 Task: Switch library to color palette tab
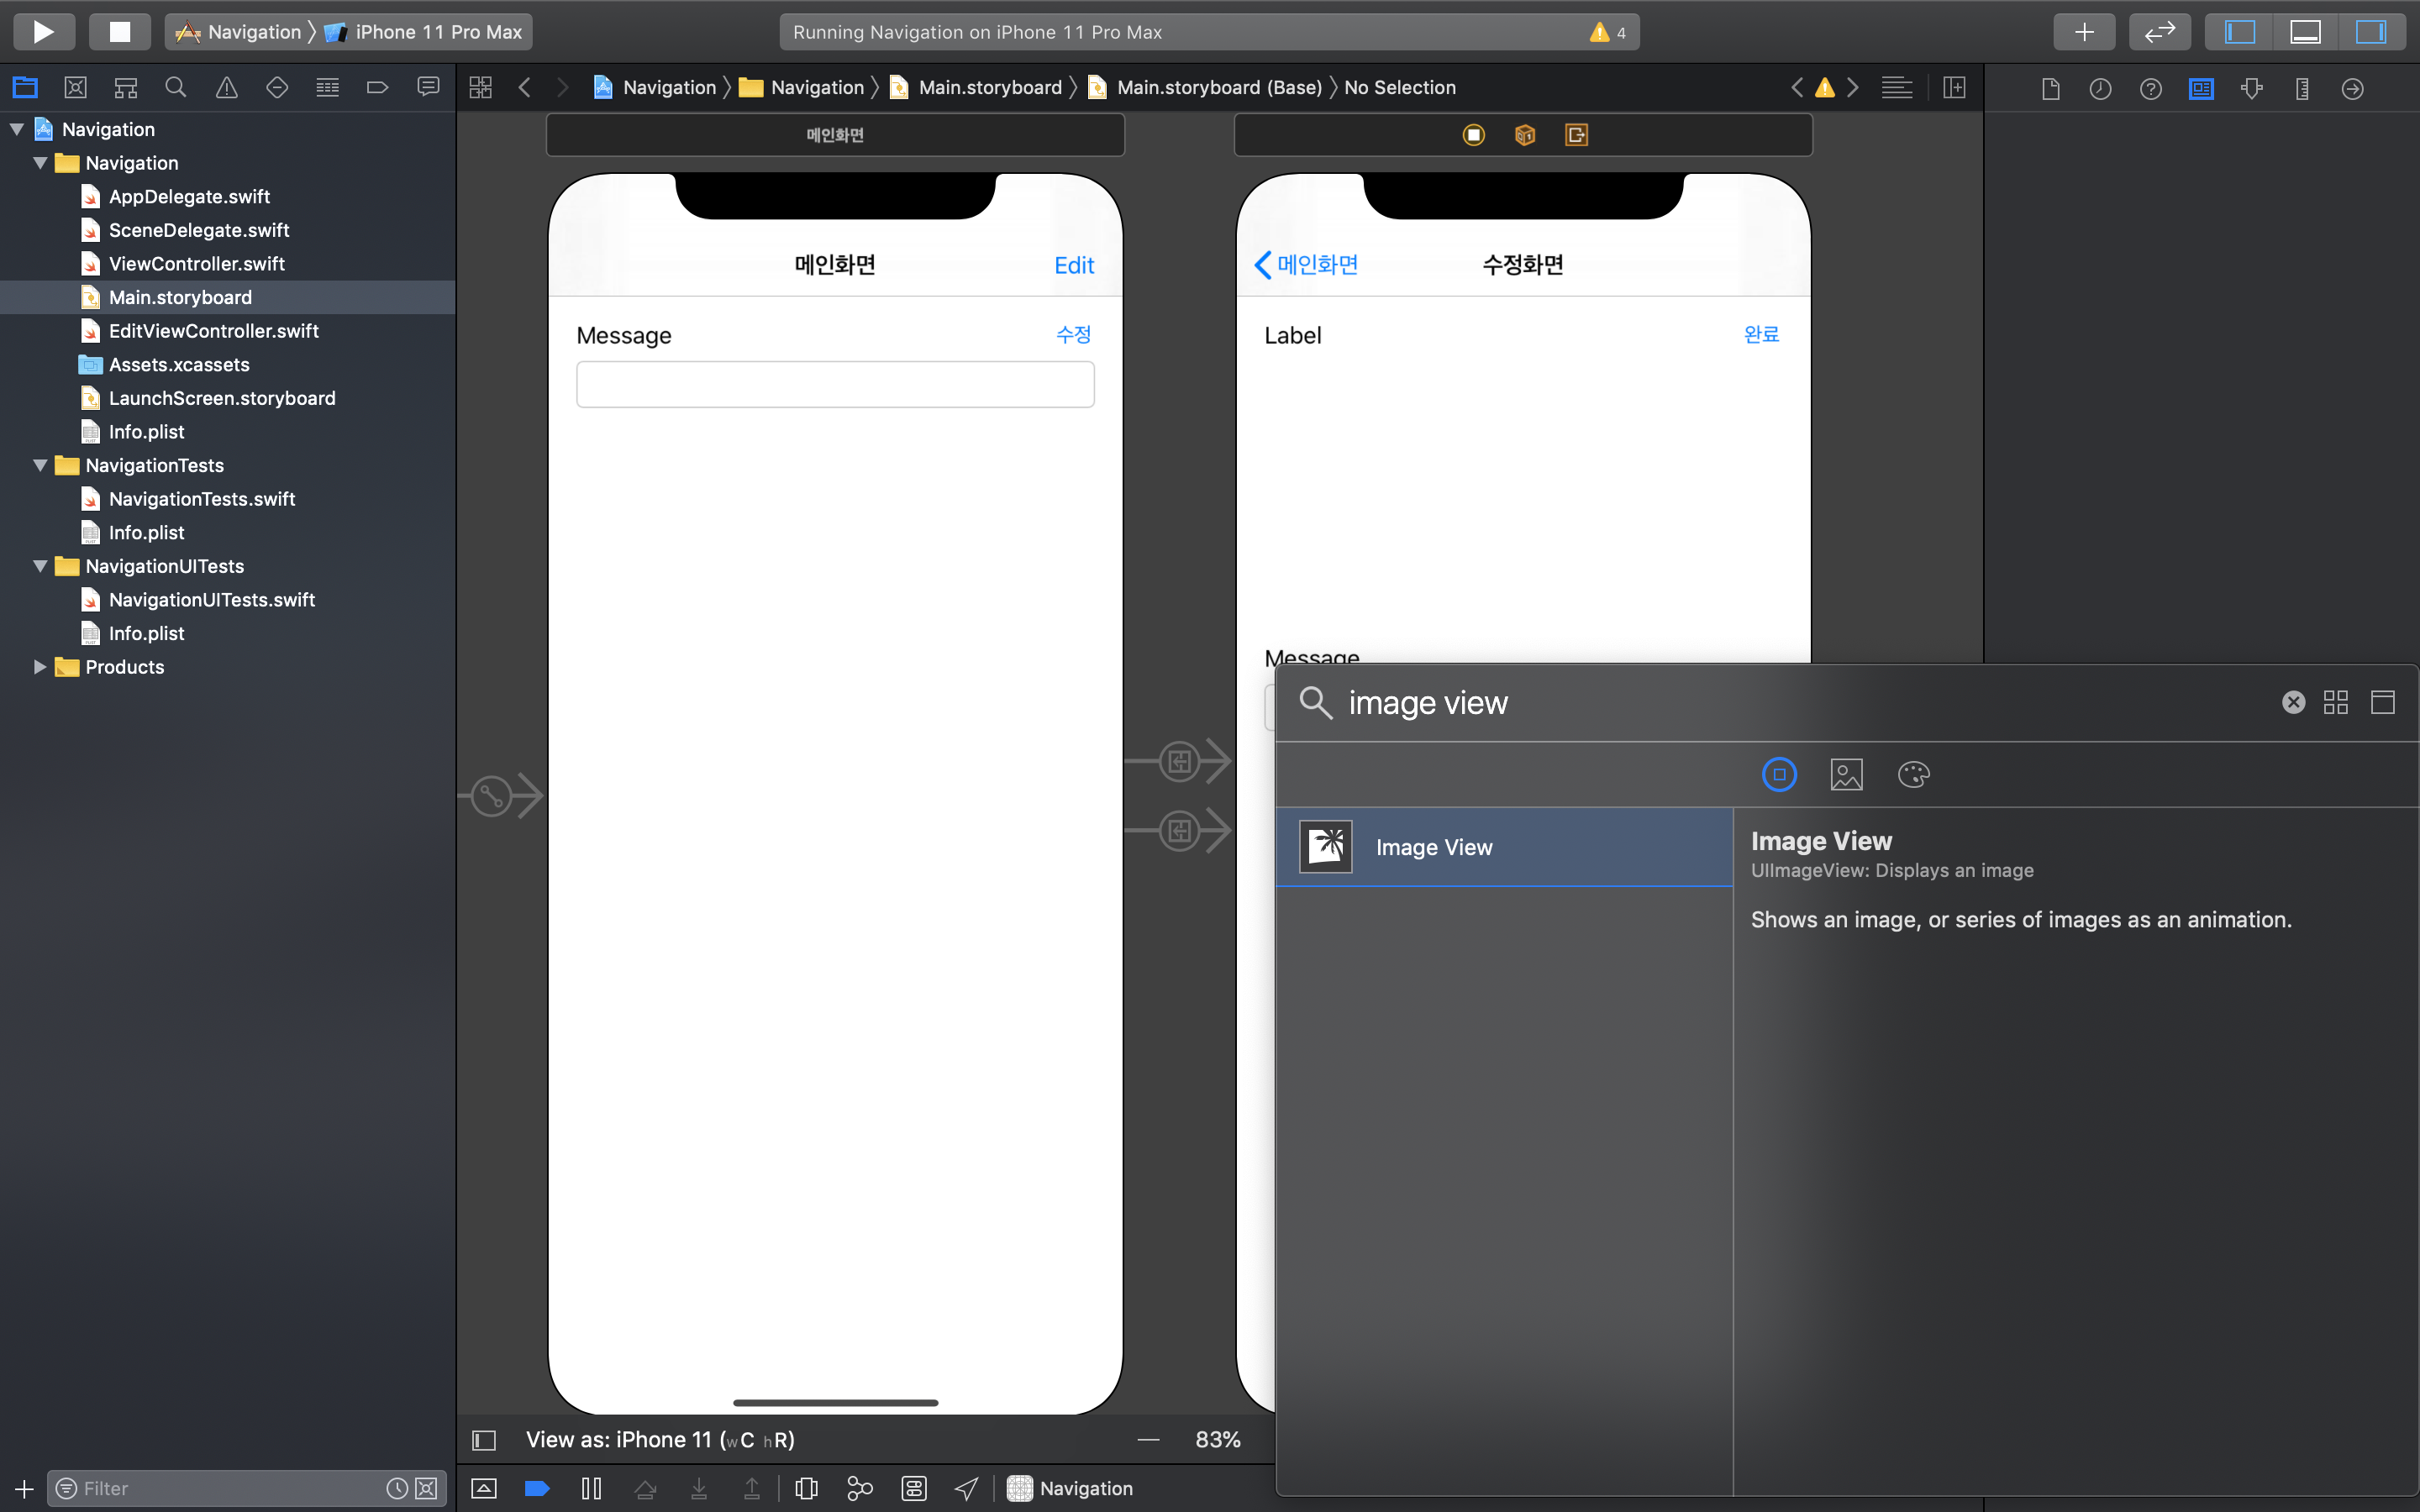pyautogui.click(x=1913, y=775)
